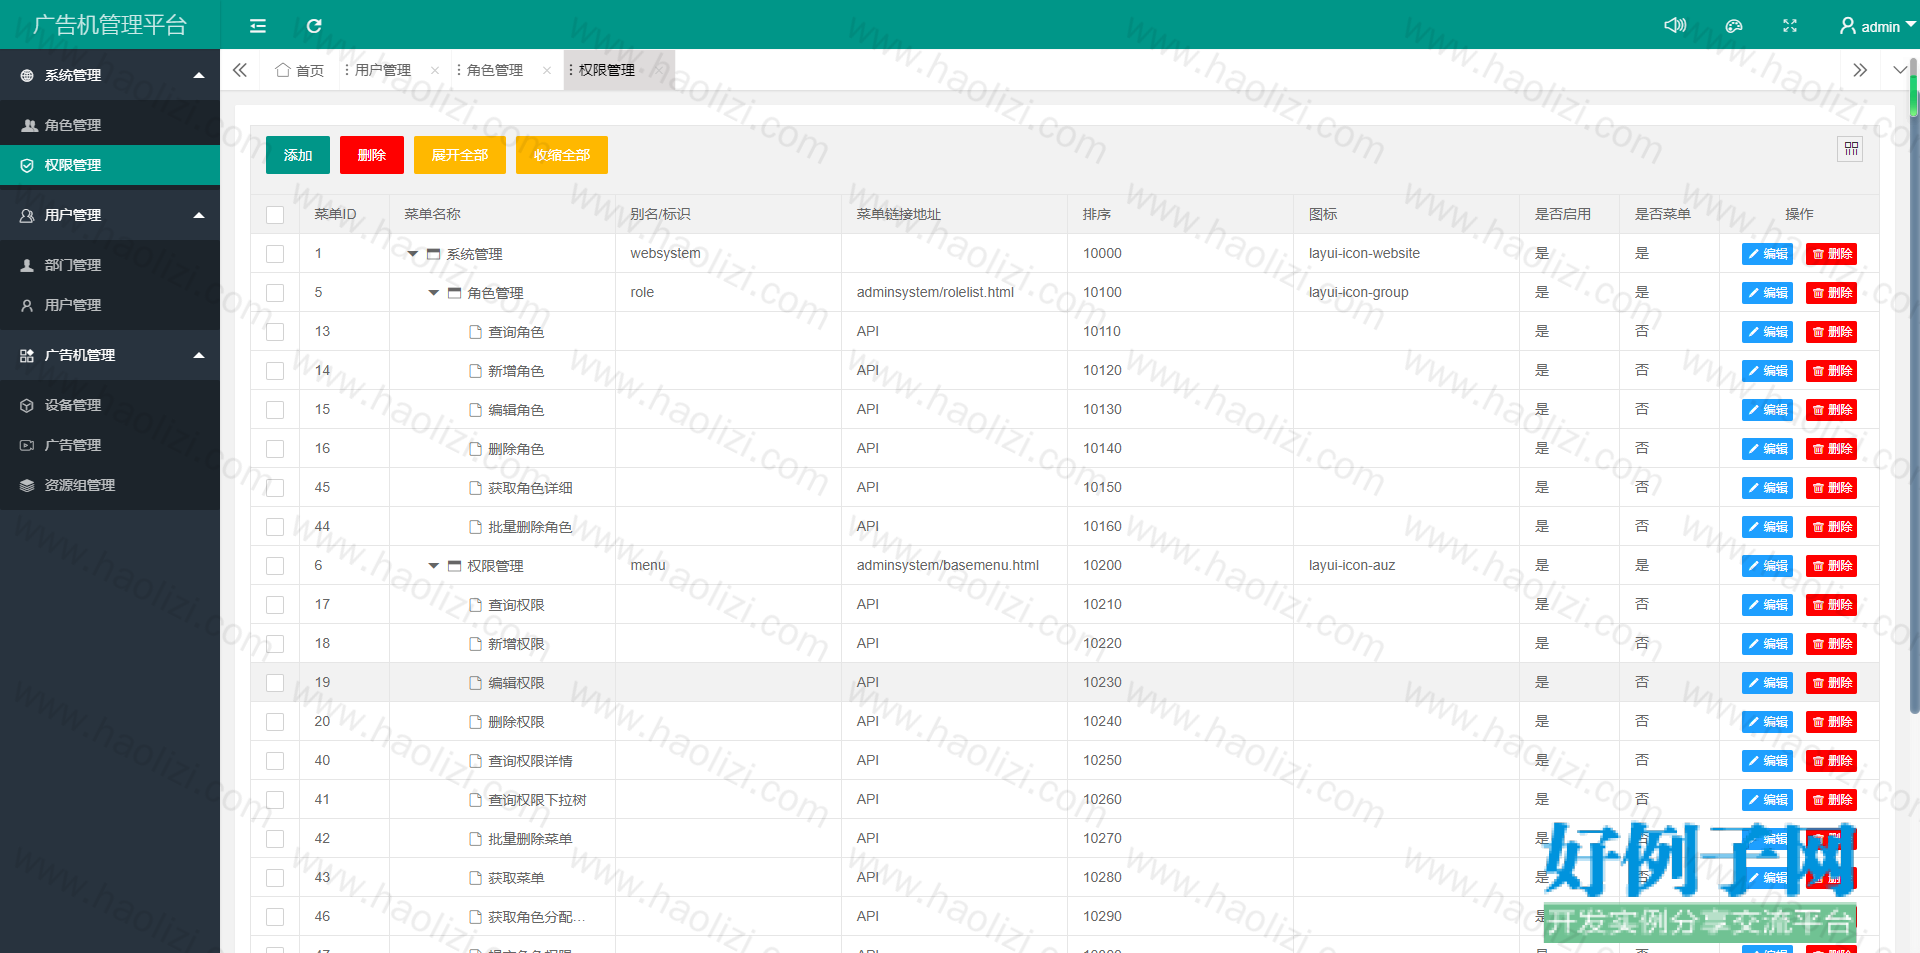Open the sound notification icon
The width and height of the screenshot is (1920, 953).
(x=1675, y=25)
